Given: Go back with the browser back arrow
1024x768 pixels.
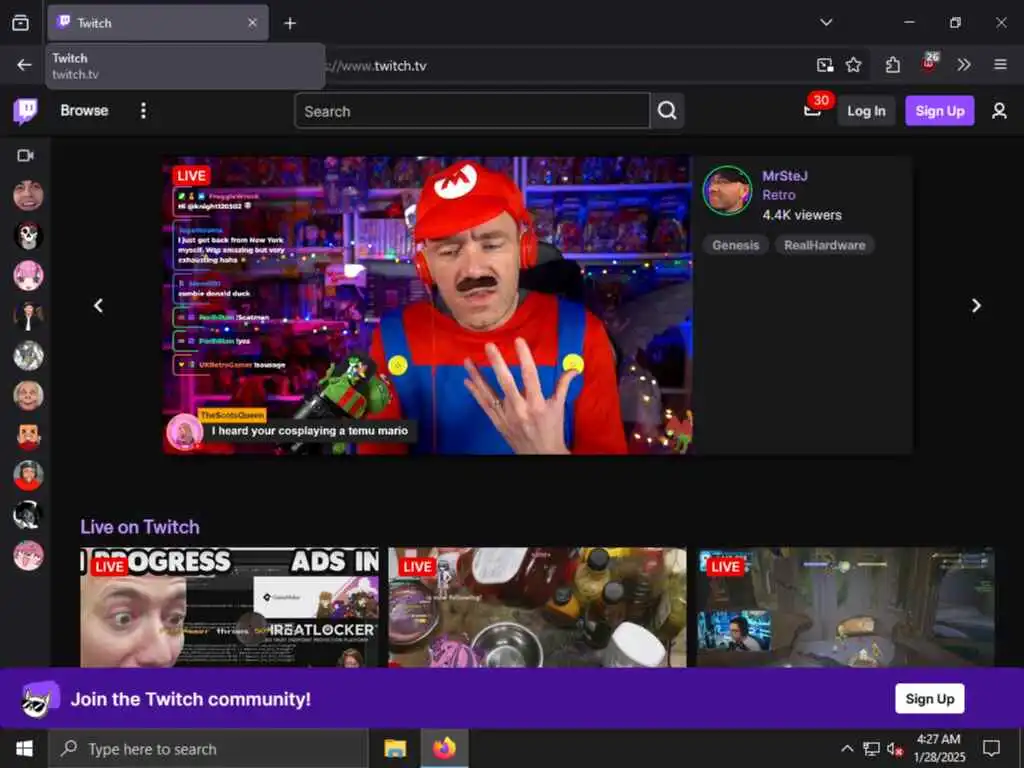Looking at the screenshot, I should 24,65.
